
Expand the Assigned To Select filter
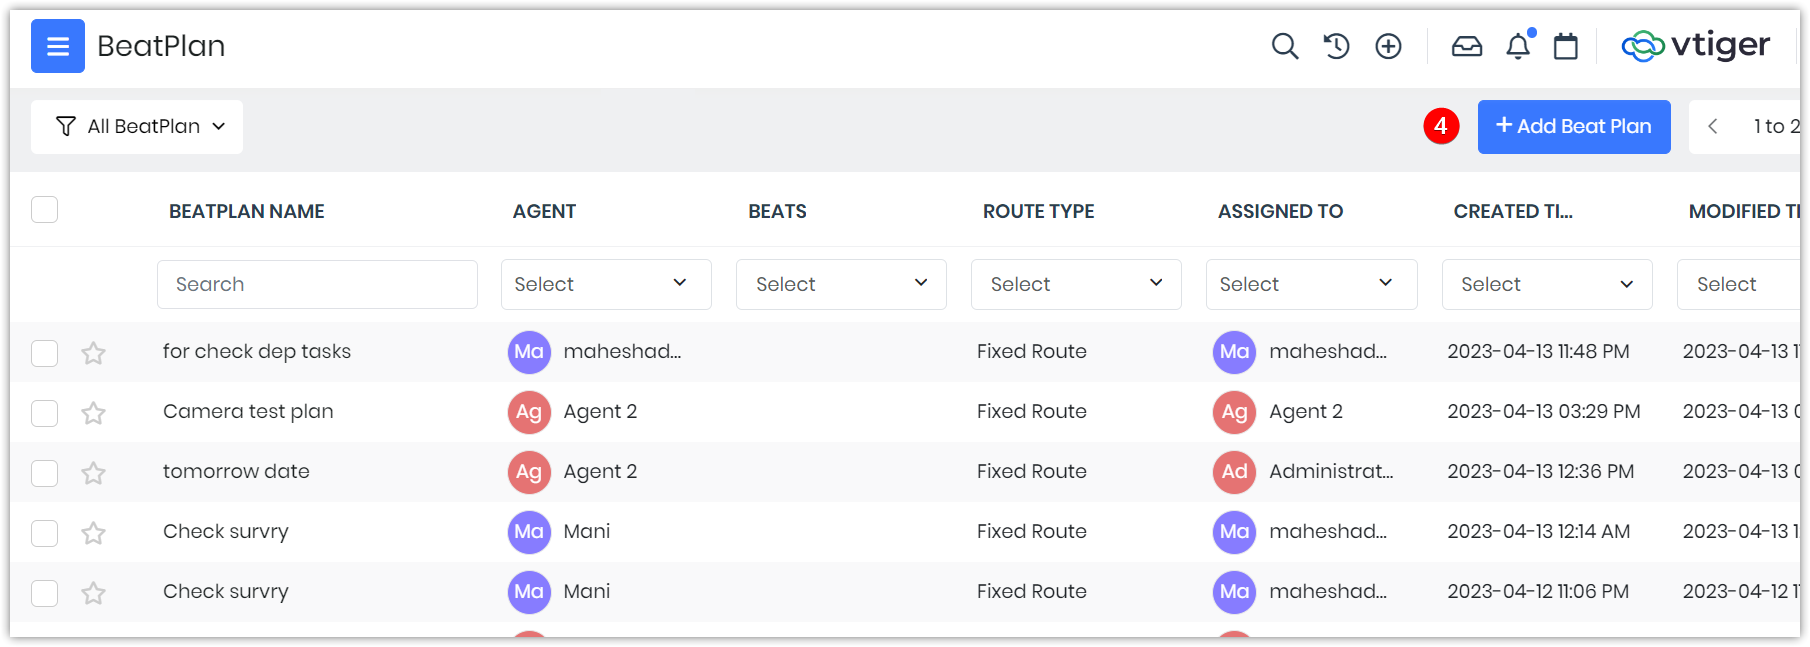click(1312, 284)
